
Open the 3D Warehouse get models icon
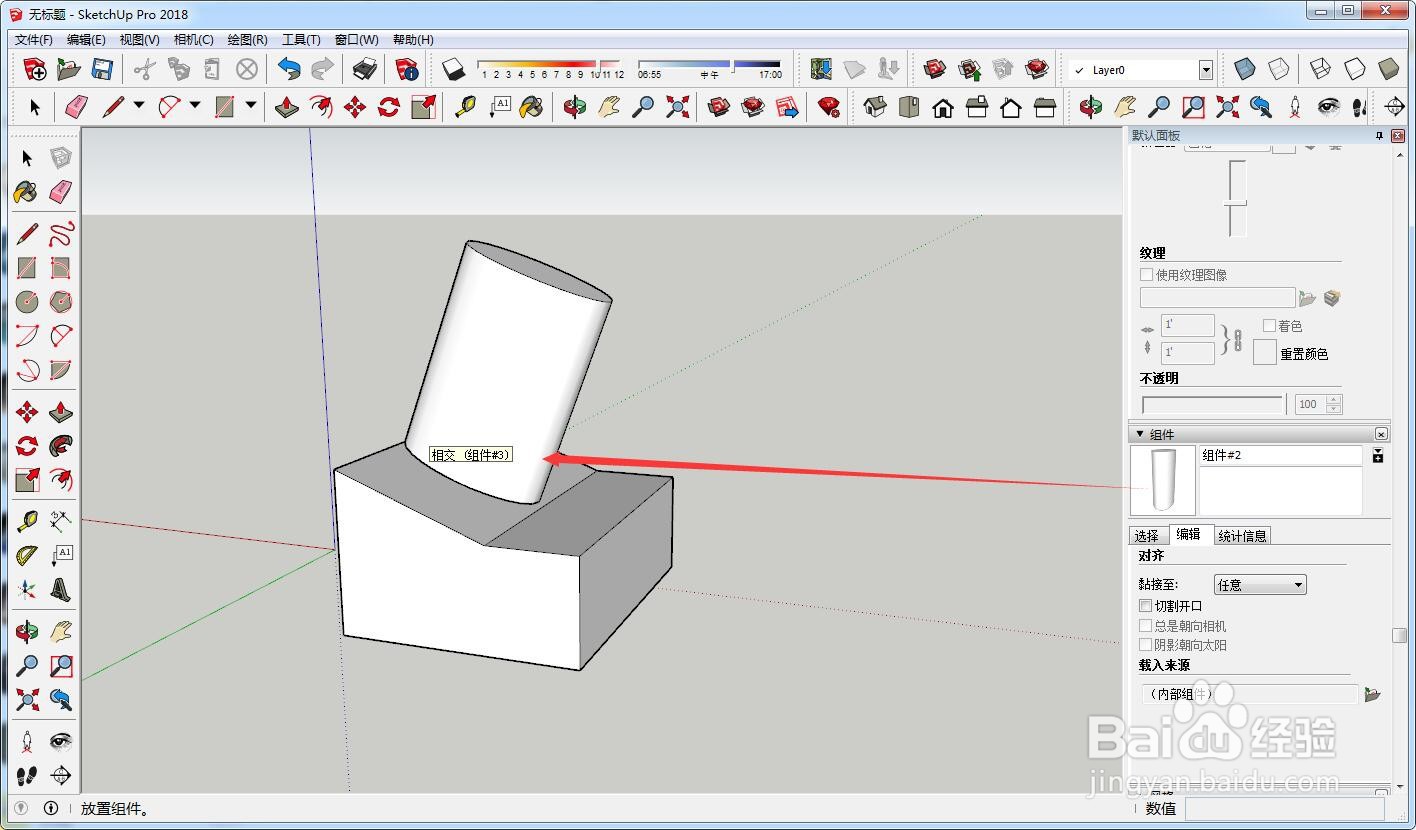point(935,69)
